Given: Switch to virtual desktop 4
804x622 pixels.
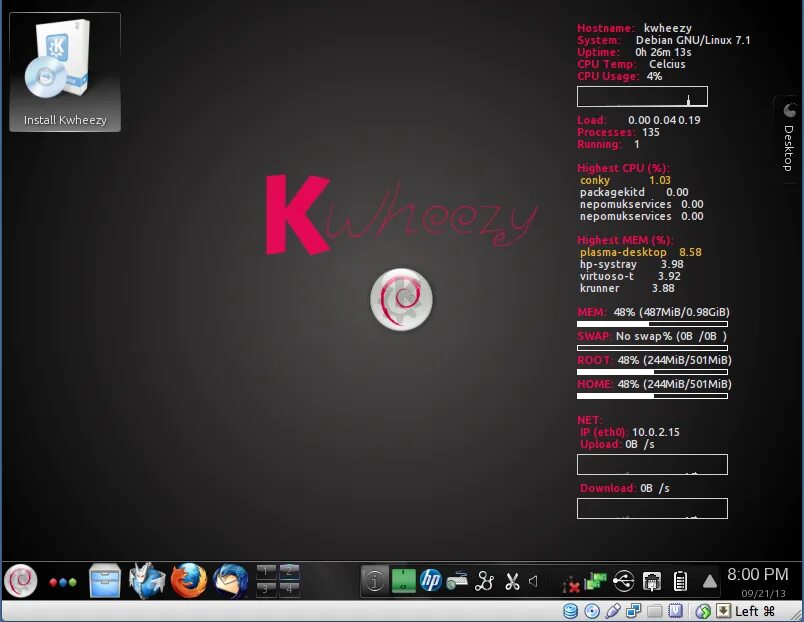Looking at the screenshot, I should pos(289,590).
